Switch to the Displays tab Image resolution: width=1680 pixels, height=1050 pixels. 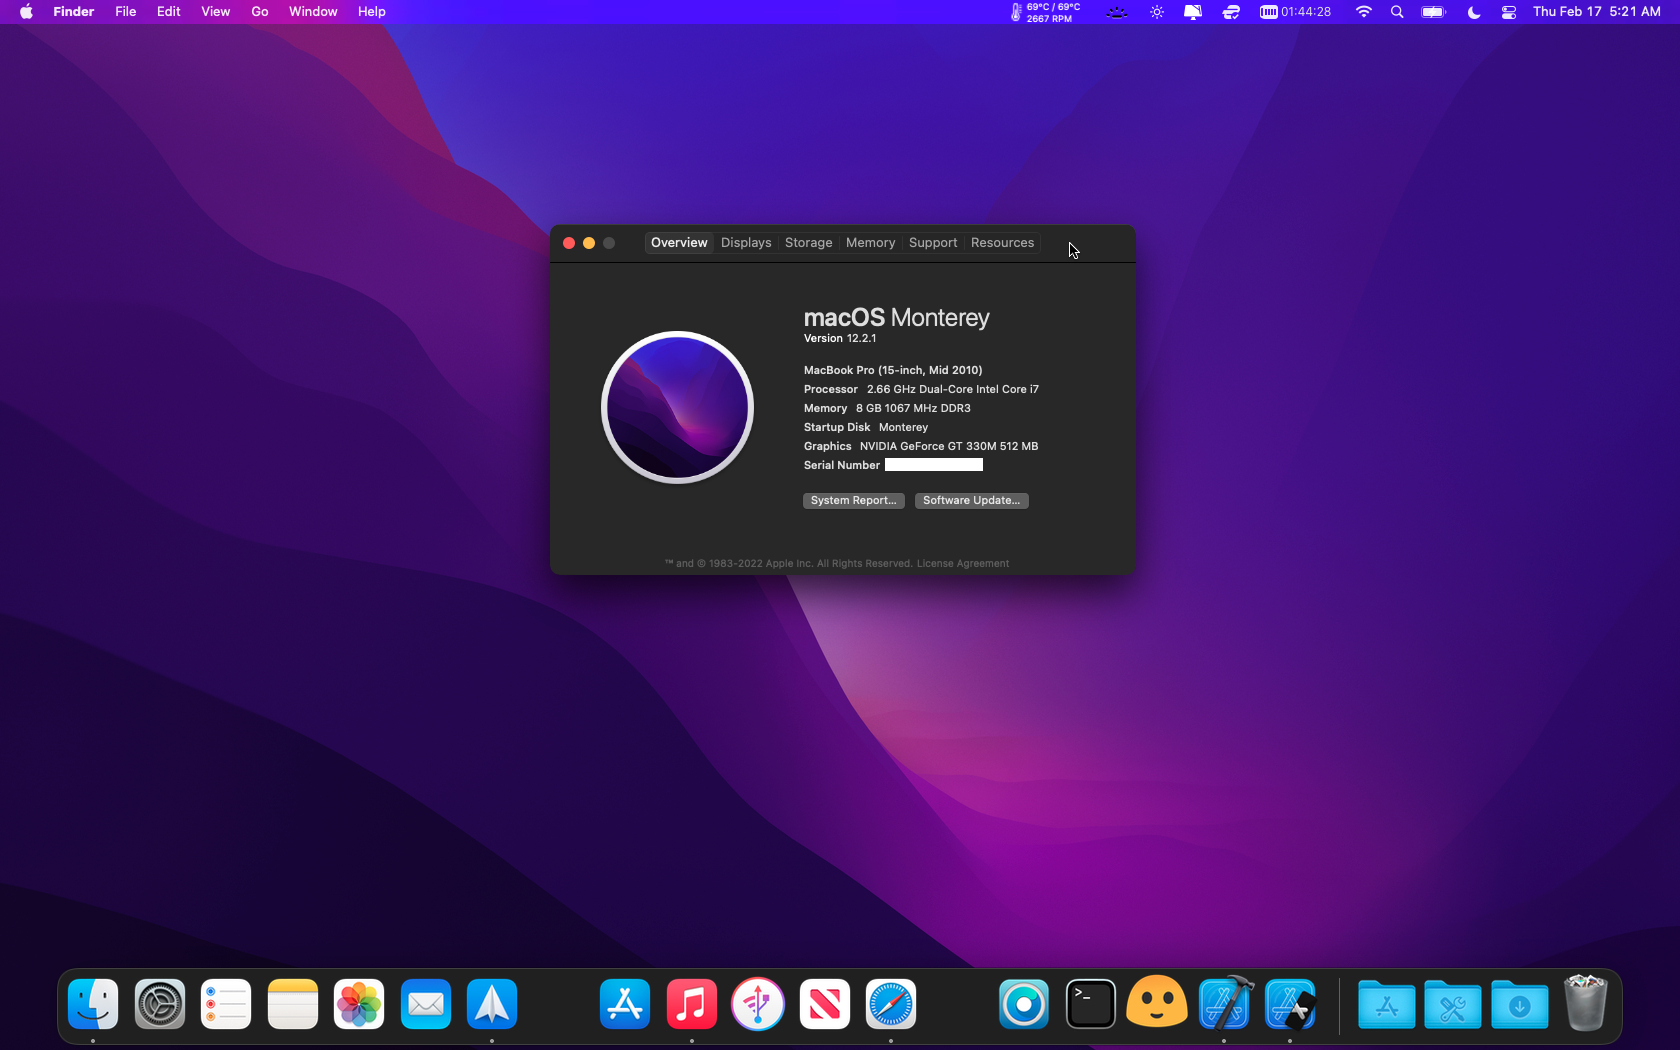[x=746, y=243]
